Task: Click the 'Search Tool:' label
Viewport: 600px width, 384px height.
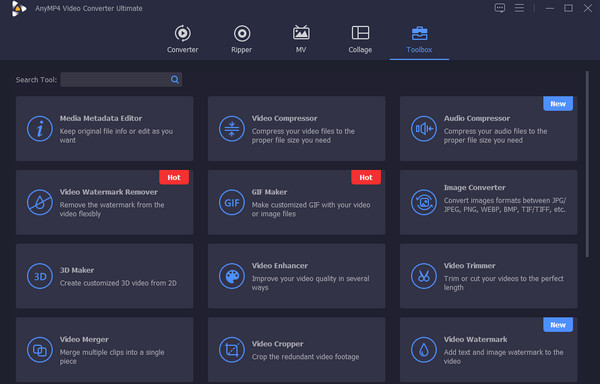Action: [36, 80]
